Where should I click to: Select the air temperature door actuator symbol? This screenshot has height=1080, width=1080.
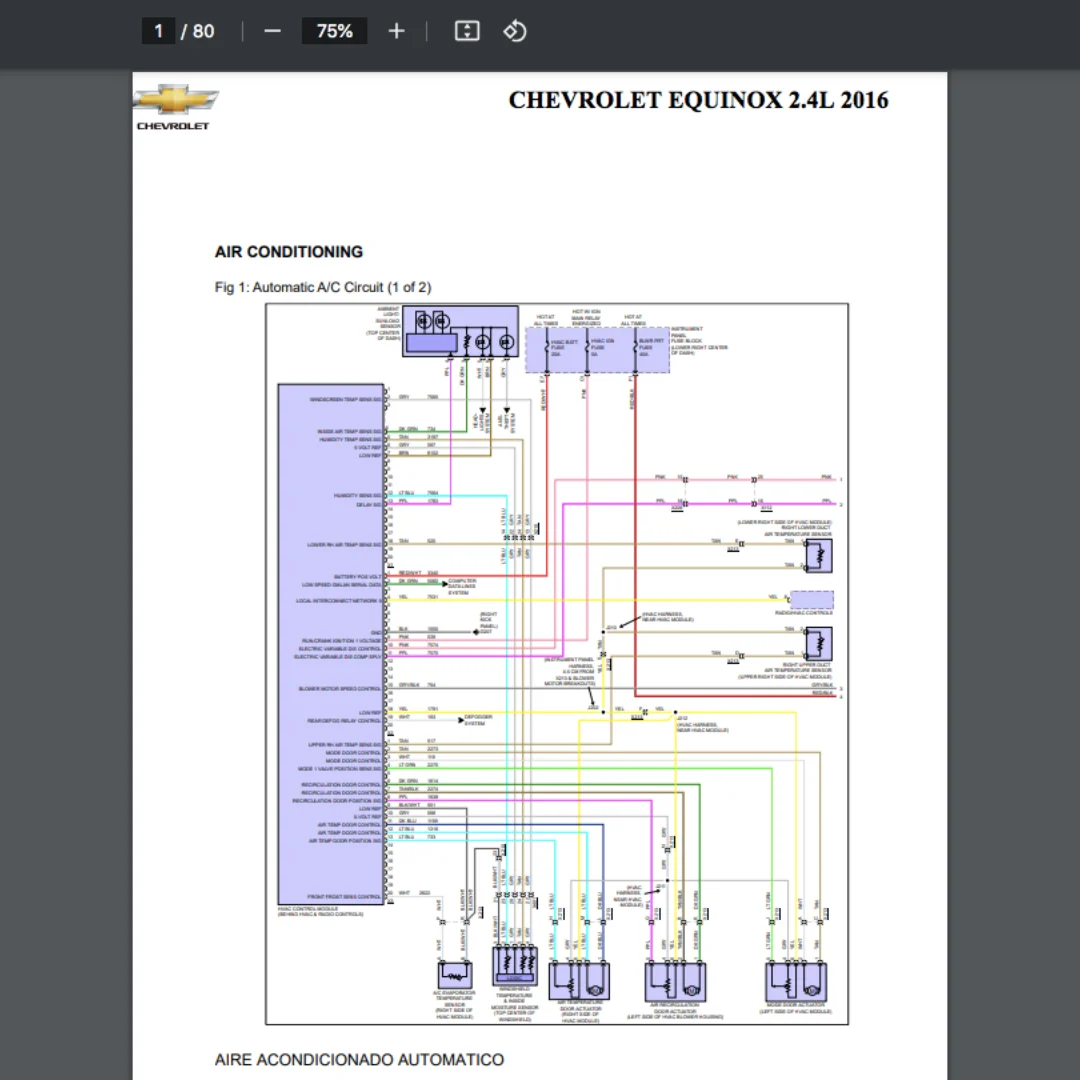(579, 982)
